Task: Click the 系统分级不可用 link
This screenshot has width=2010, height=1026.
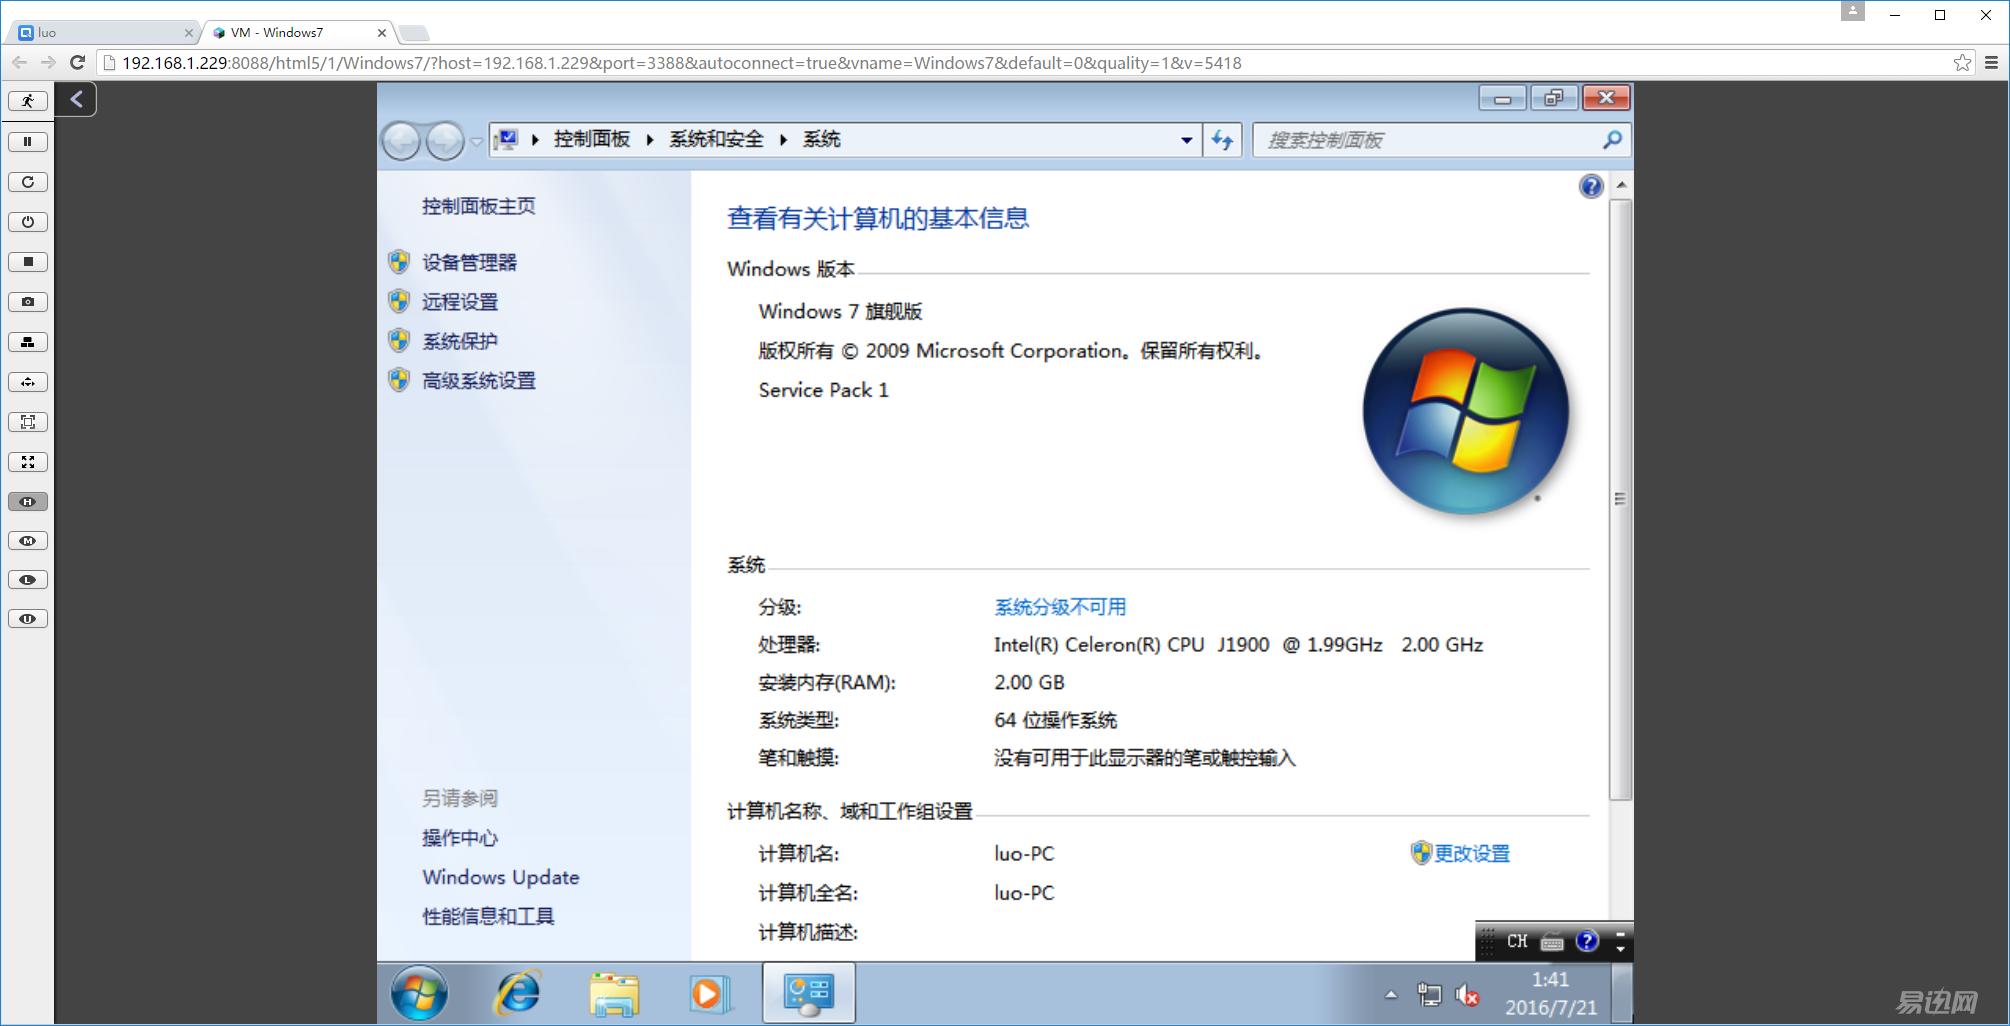Action: [x=1060, y=607]
